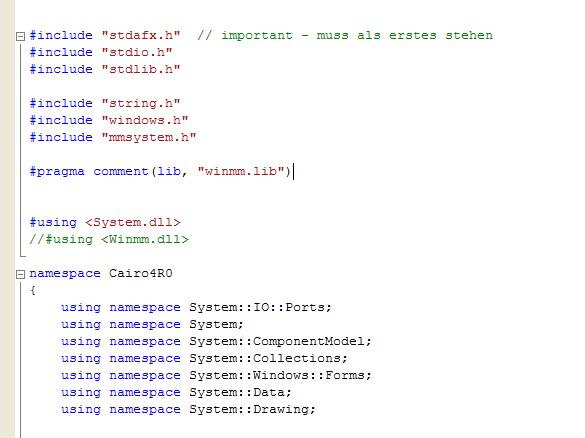Viewport: 585px width, 438px height.
Task: Click the commented-out Winmm.dll line
Action: (x=109, y=240)
